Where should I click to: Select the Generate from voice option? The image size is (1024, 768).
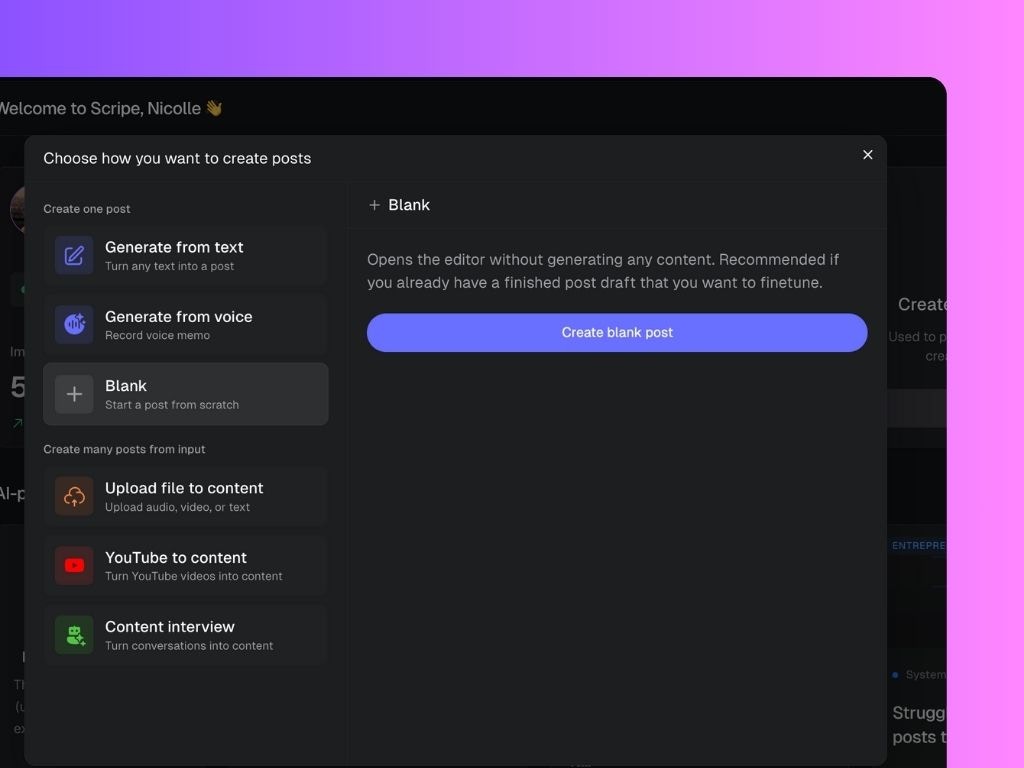tap(185, 325)
